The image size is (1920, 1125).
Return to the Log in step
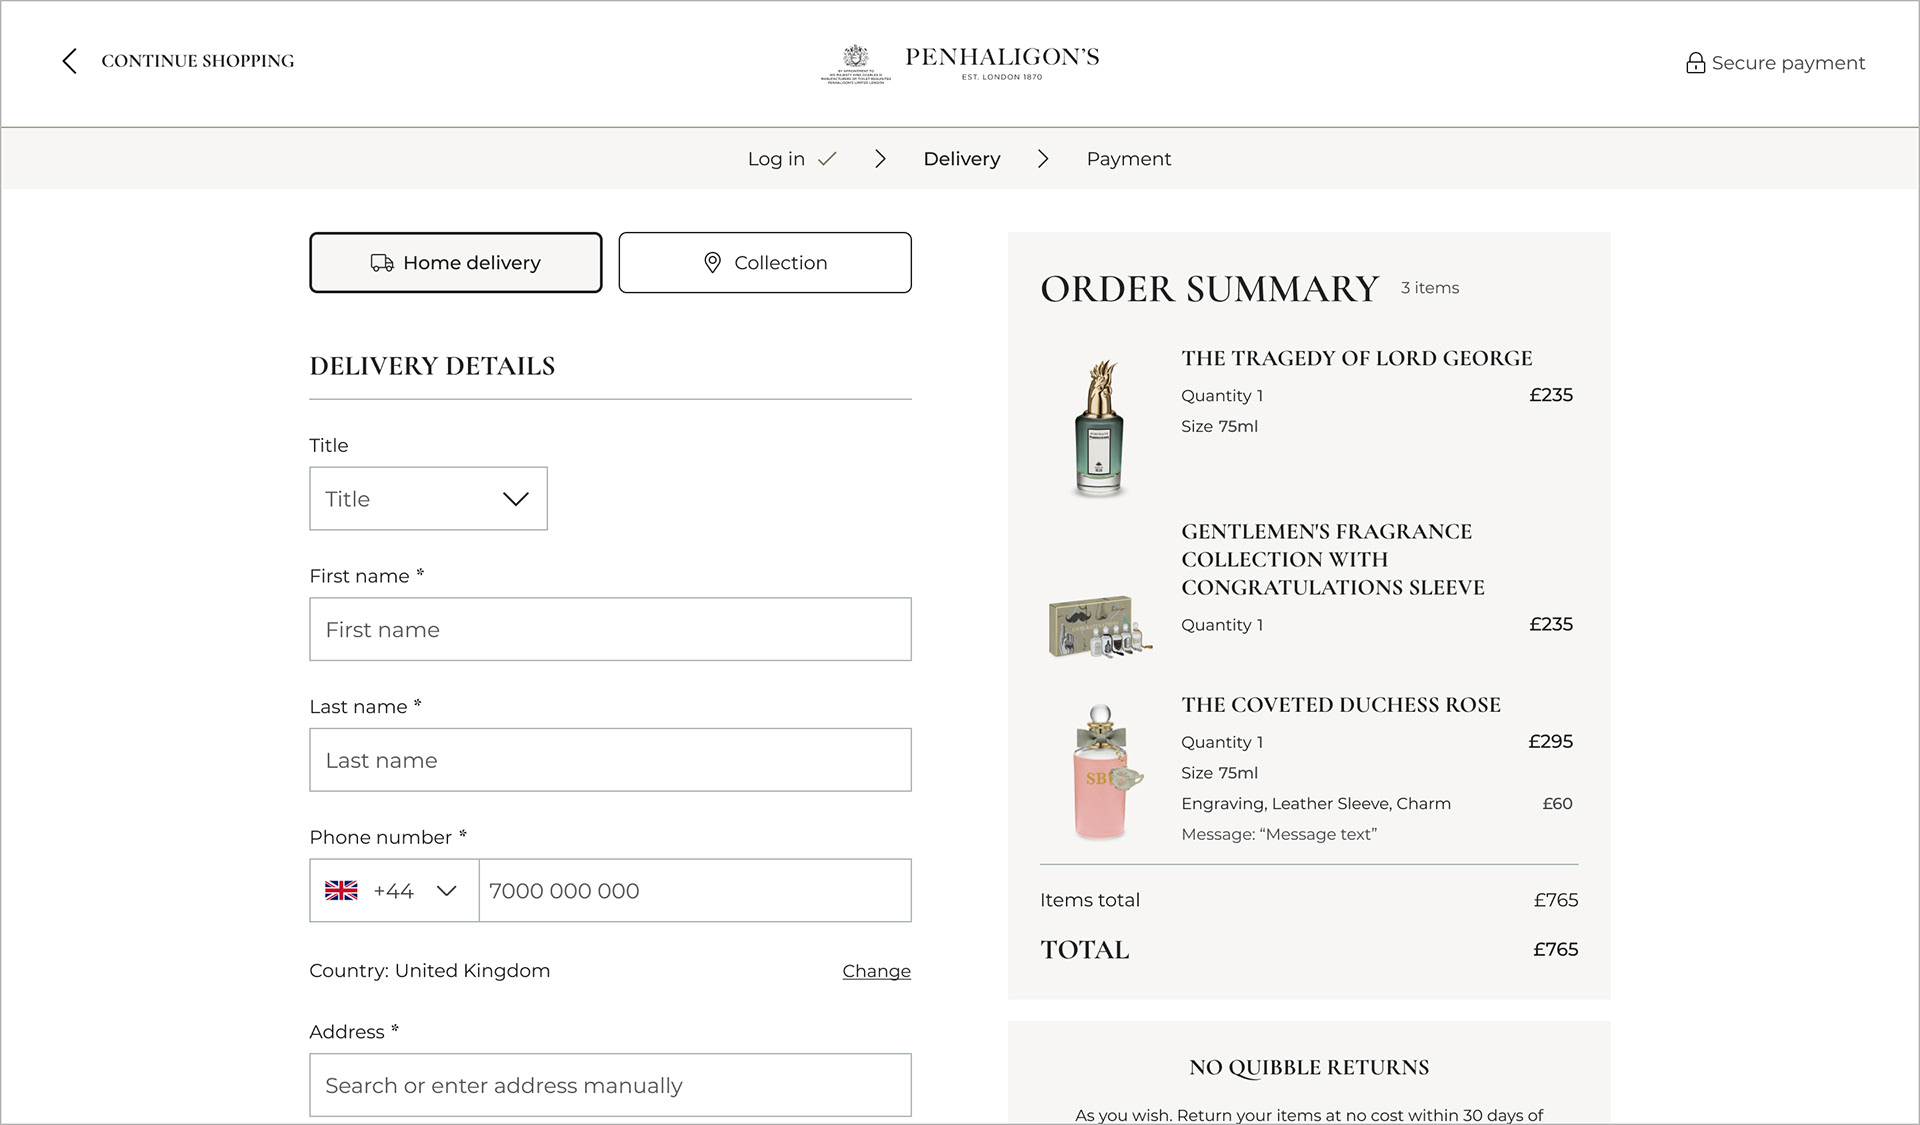[x=776, y=159]
